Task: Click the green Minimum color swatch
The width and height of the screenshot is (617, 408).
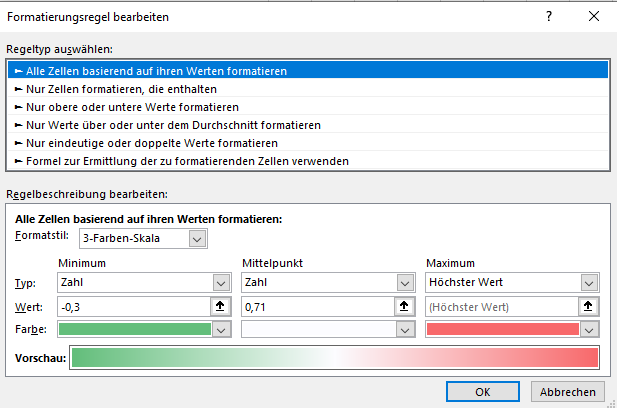Action: pyautogui.click(x=135, y=329)
